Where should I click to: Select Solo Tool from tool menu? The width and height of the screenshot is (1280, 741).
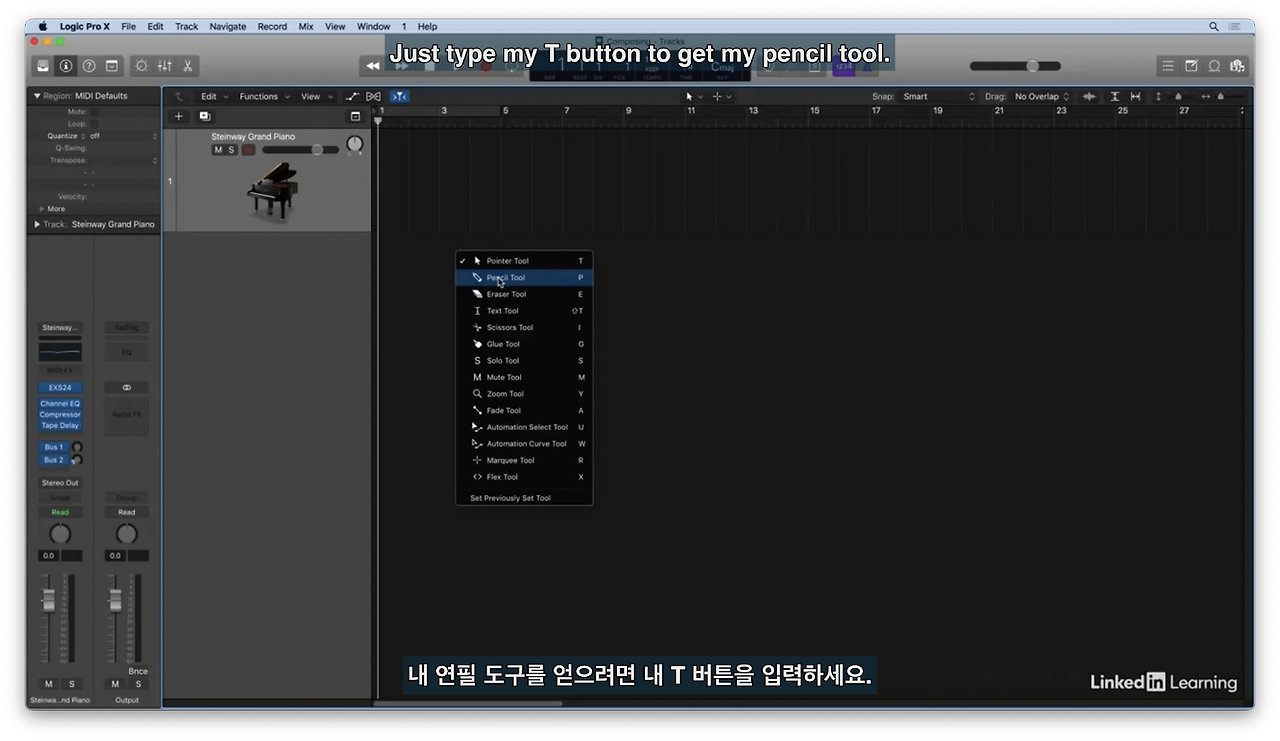[x=524, y=361]
